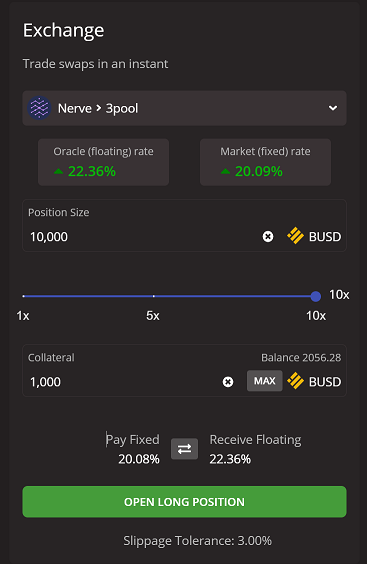Clear the Position Size field

268,237
